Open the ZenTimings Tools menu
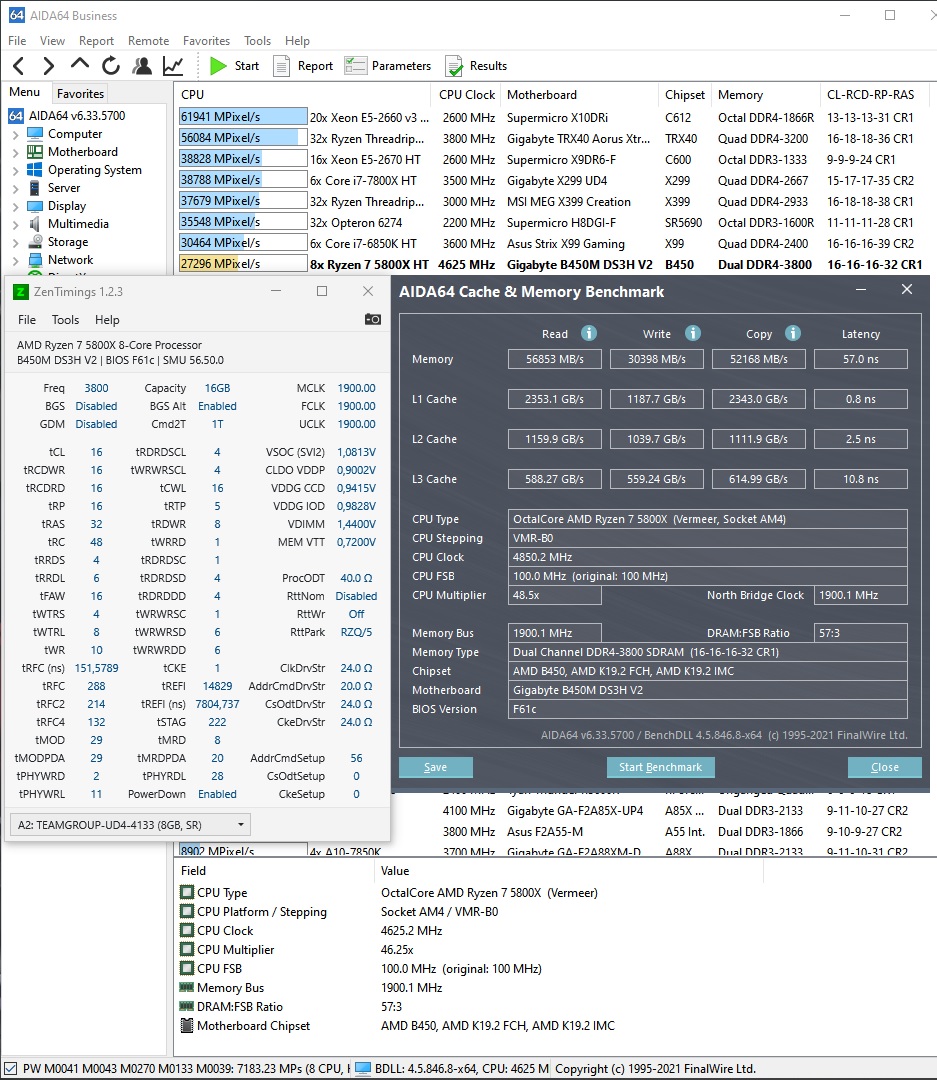937x1080 pixels. [65, 320]
